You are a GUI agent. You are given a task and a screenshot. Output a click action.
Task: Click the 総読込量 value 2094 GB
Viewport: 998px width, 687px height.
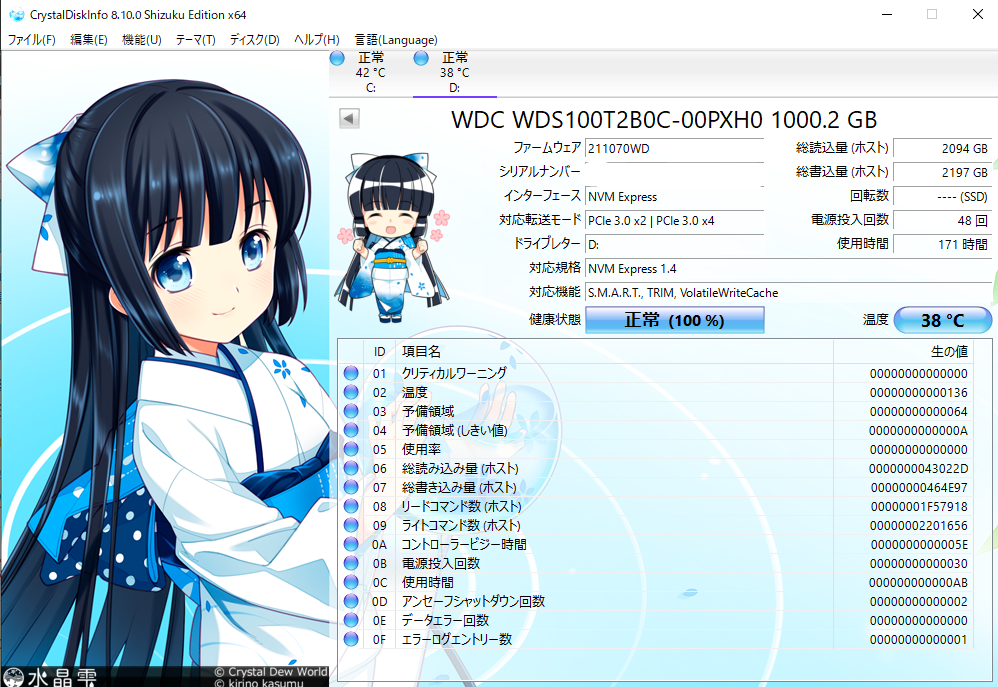coord(943,148)
